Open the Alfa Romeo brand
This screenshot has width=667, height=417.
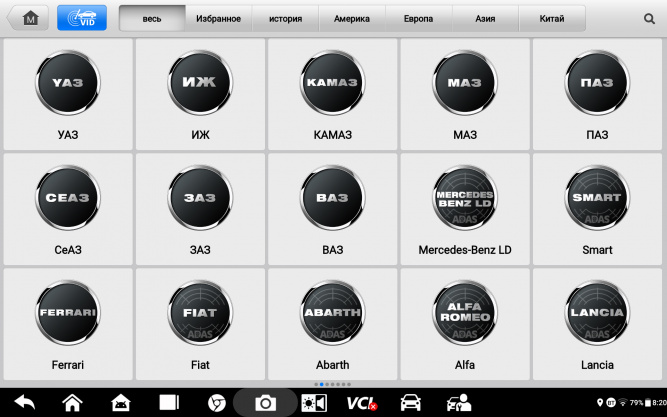click(465, 324)
